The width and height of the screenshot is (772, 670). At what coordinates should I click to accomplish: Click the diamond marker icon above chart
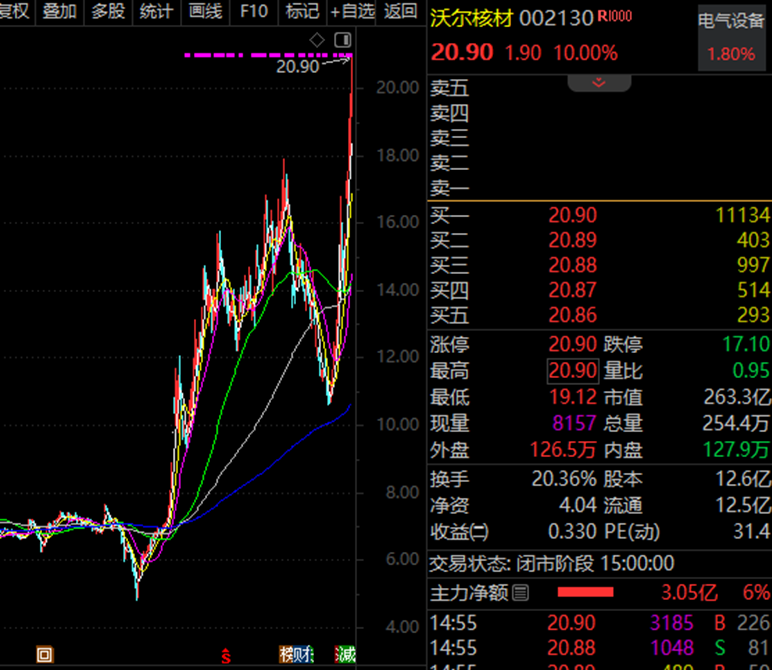click(x=317, y=40)
